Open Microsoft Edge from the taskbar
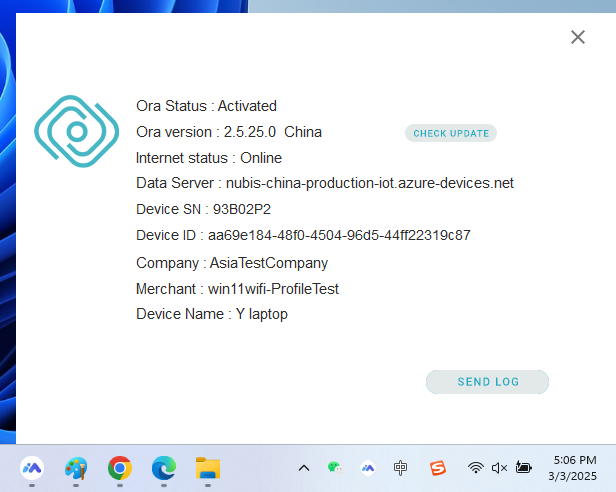The image size is (616, 492). click(x=164, y=468)
